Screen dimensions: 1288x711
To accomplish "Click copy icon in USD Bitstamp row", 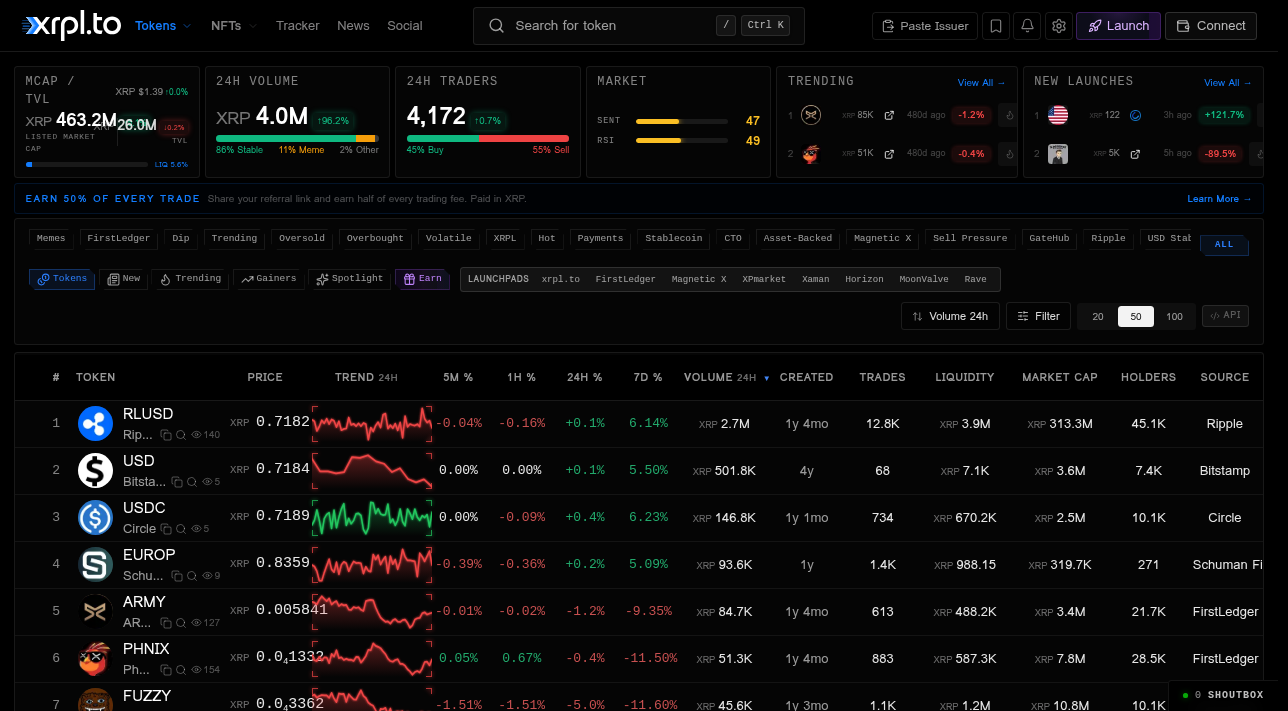I will [177, 482].
